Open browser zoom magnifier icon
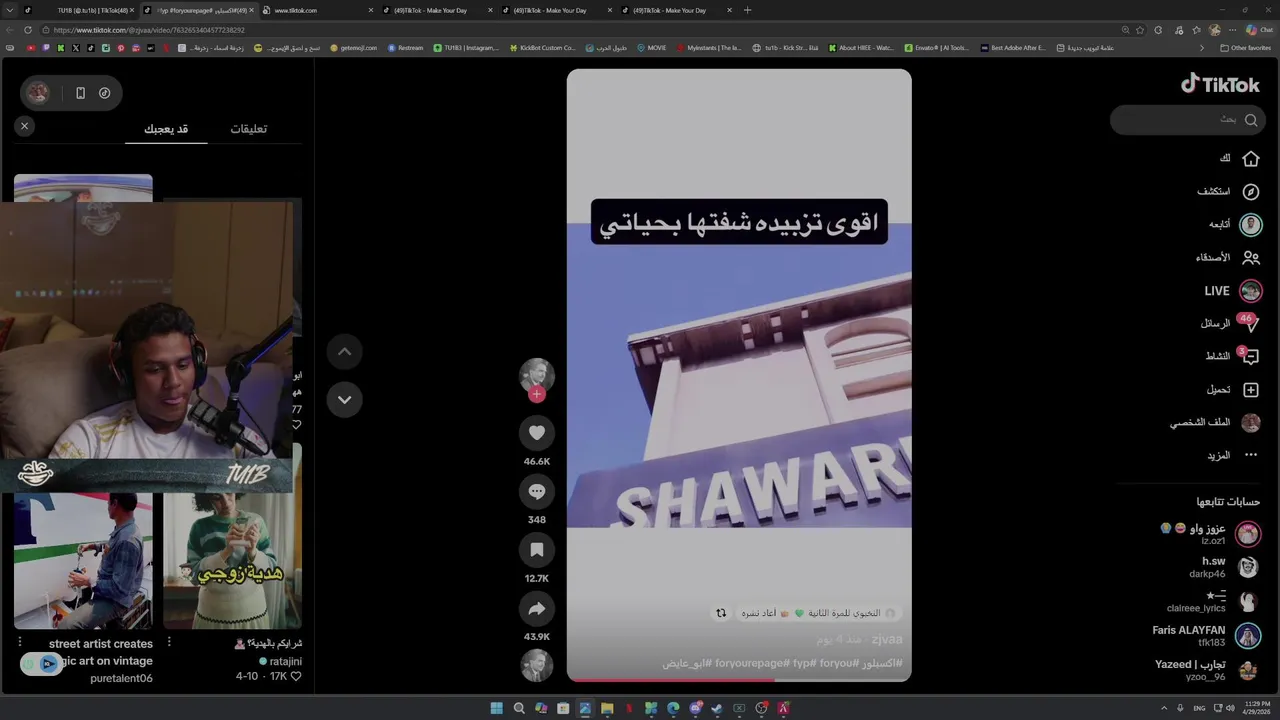The width and height of the screenshot is (1280, 720). [1126, 30]
